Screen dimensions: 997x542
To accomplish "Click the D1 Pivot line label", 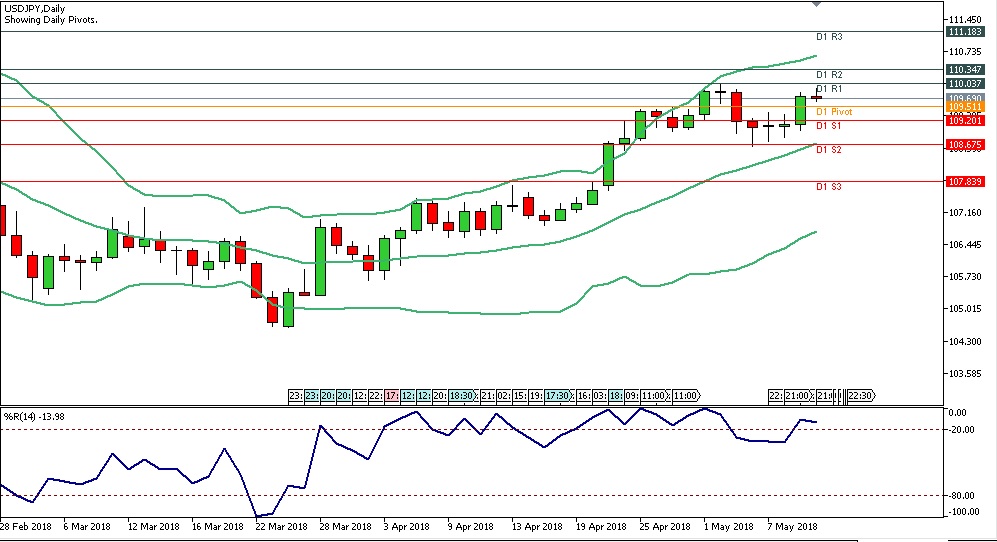I will click(834, 112).
